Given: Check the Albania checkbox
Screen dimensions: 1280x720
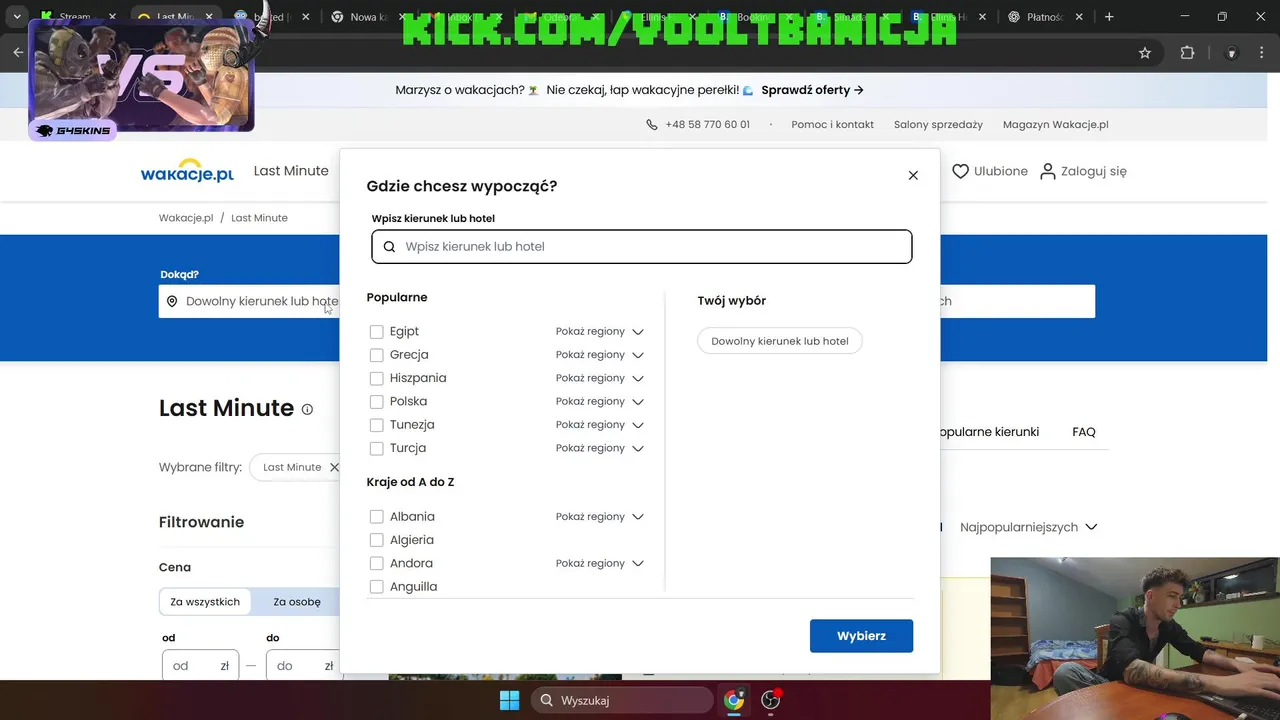Looking at the screenshot, I should click(x=377, y=517).
